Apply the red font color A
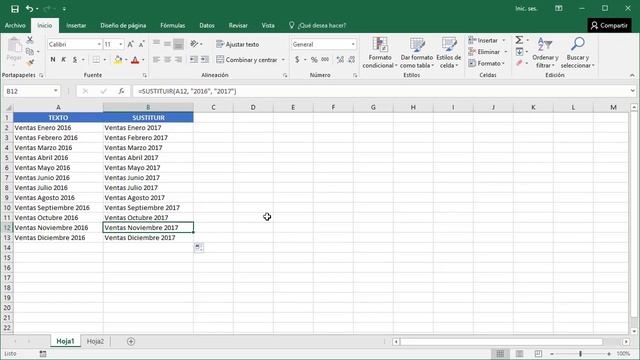 tap(135, 60)
